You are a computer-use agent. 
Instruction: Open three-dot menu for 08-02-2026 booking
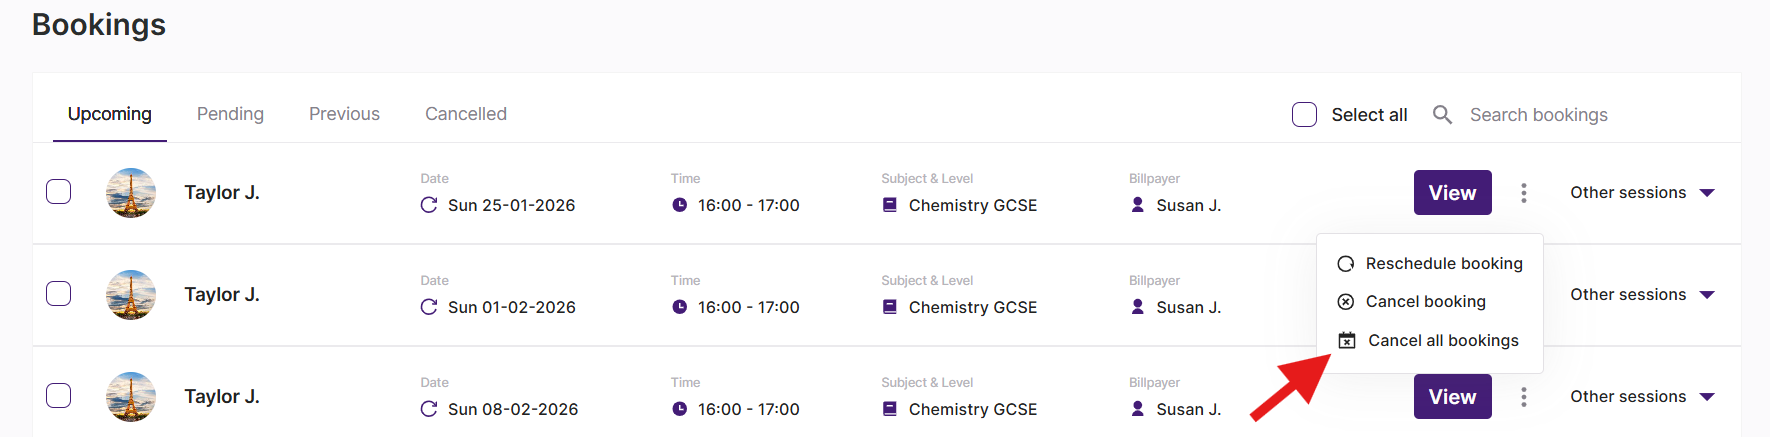(x=1523, y=397)
